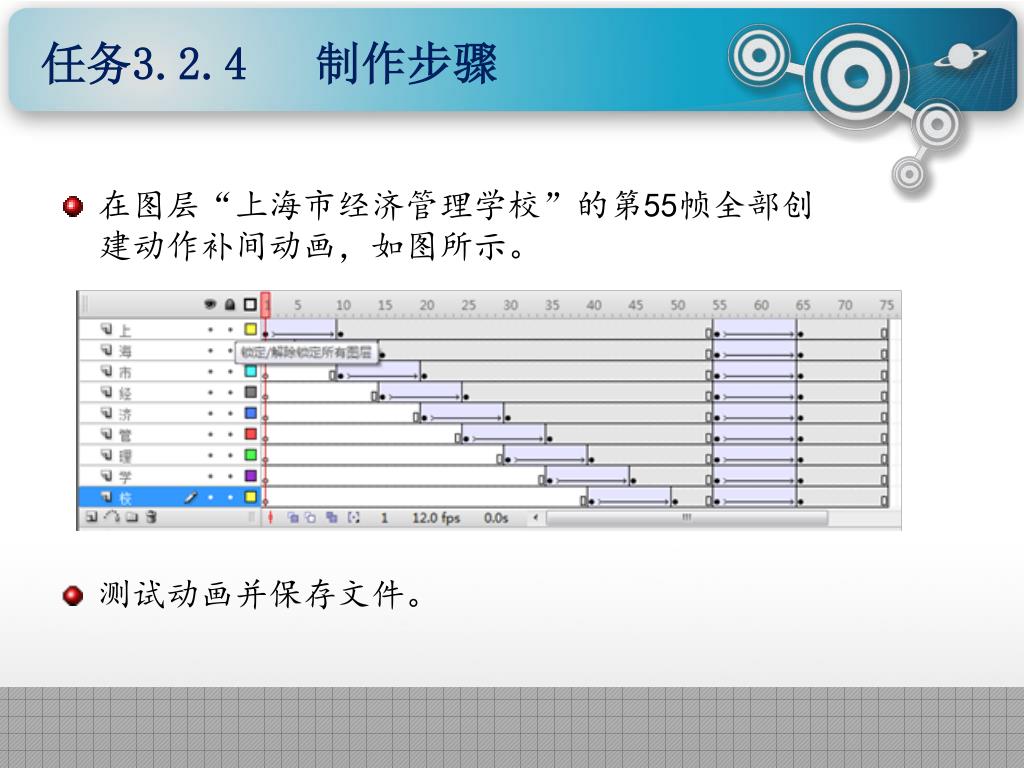Toggle the lock dot of layer 学
This screenshot has height=768, width=1024.
pos(230,476)
